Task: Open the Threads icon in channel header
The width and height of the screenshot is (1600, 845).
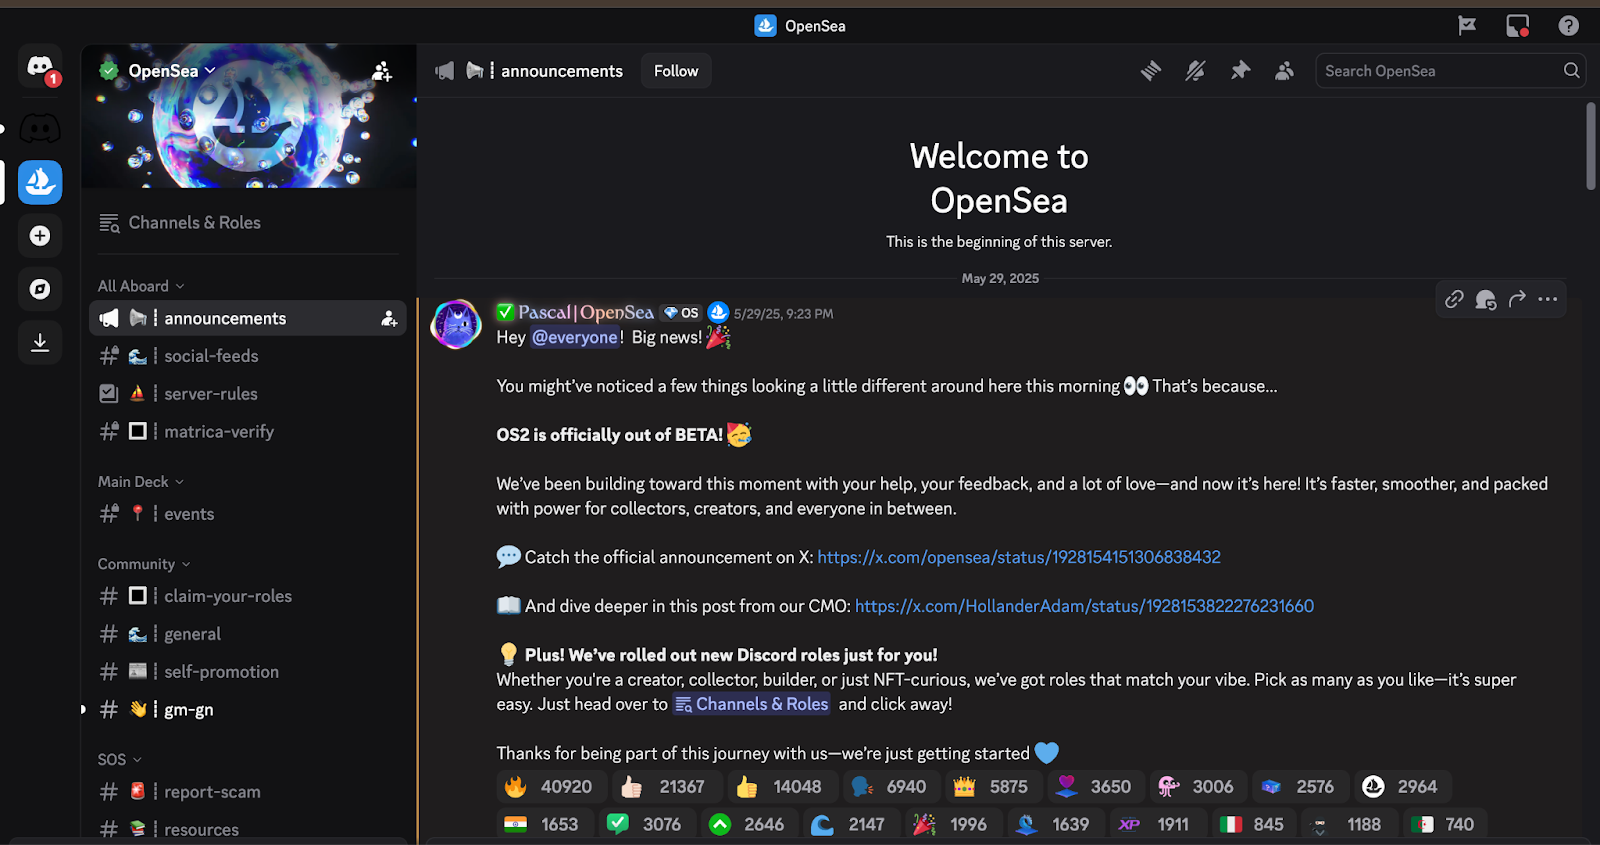Action: point(1151,71)
